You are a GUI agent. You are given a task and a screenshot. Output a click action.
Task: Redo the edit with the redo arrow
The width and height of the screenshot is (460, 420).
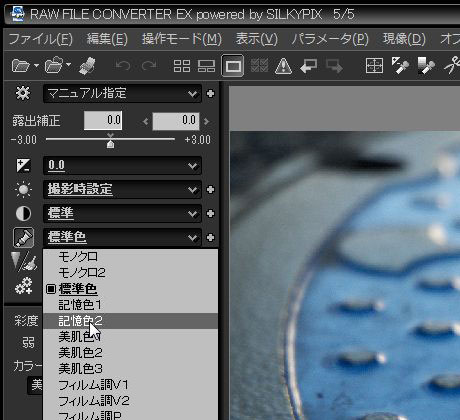(148, 66)
